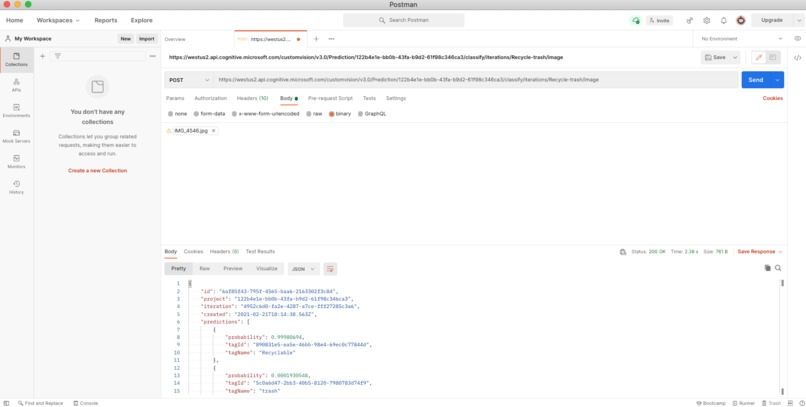The height and width of the screenshot is (407, 806).
Task: Select the none body option
Action: [x=177, y=114]
